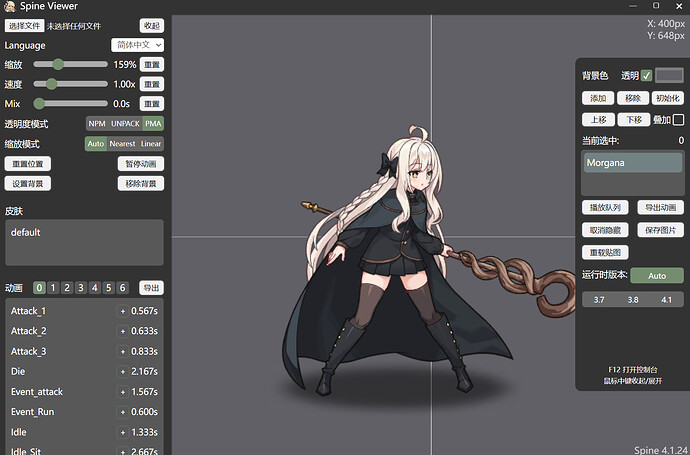The height and width of the screenshot is (455, 690).
Task: Click the Spine Viewer app icon in title bar
Action: click(x=9, y=6)
